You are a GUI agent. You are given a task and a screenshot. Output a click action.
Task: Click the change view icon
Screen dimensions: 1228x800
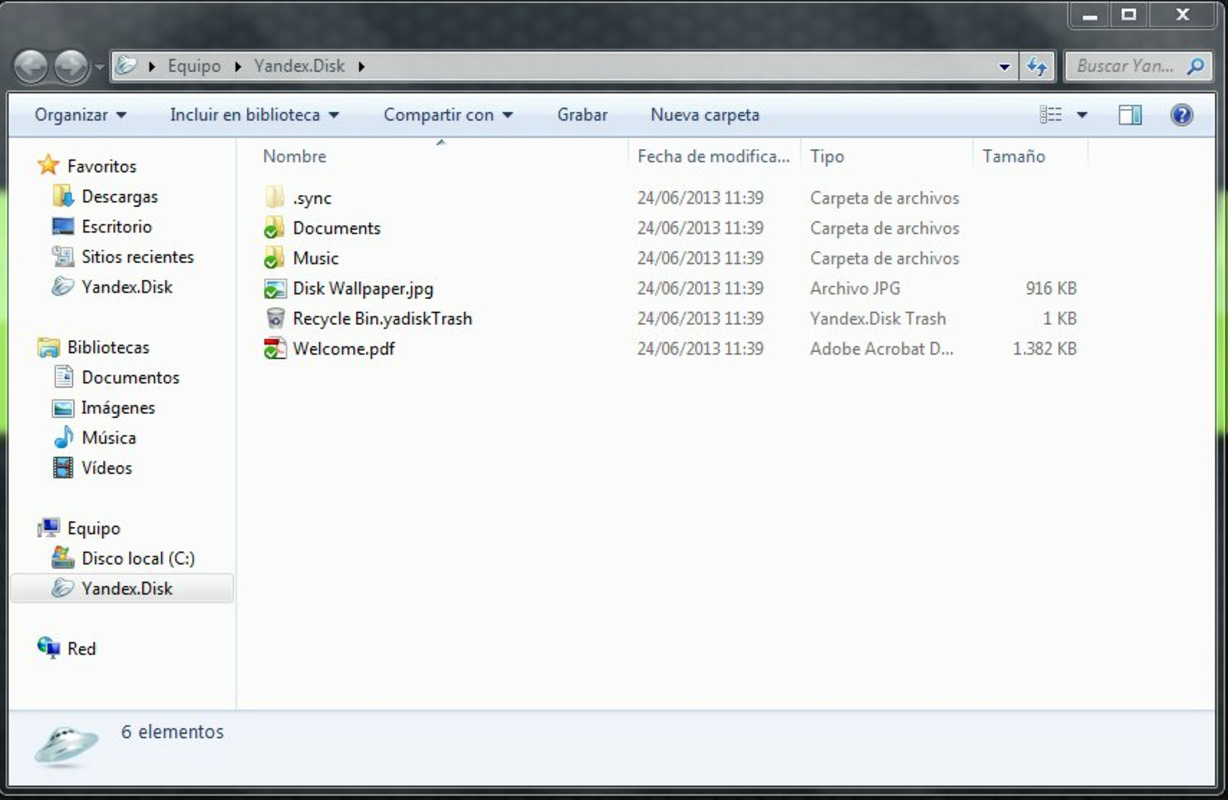click(x=1051, y=115)
